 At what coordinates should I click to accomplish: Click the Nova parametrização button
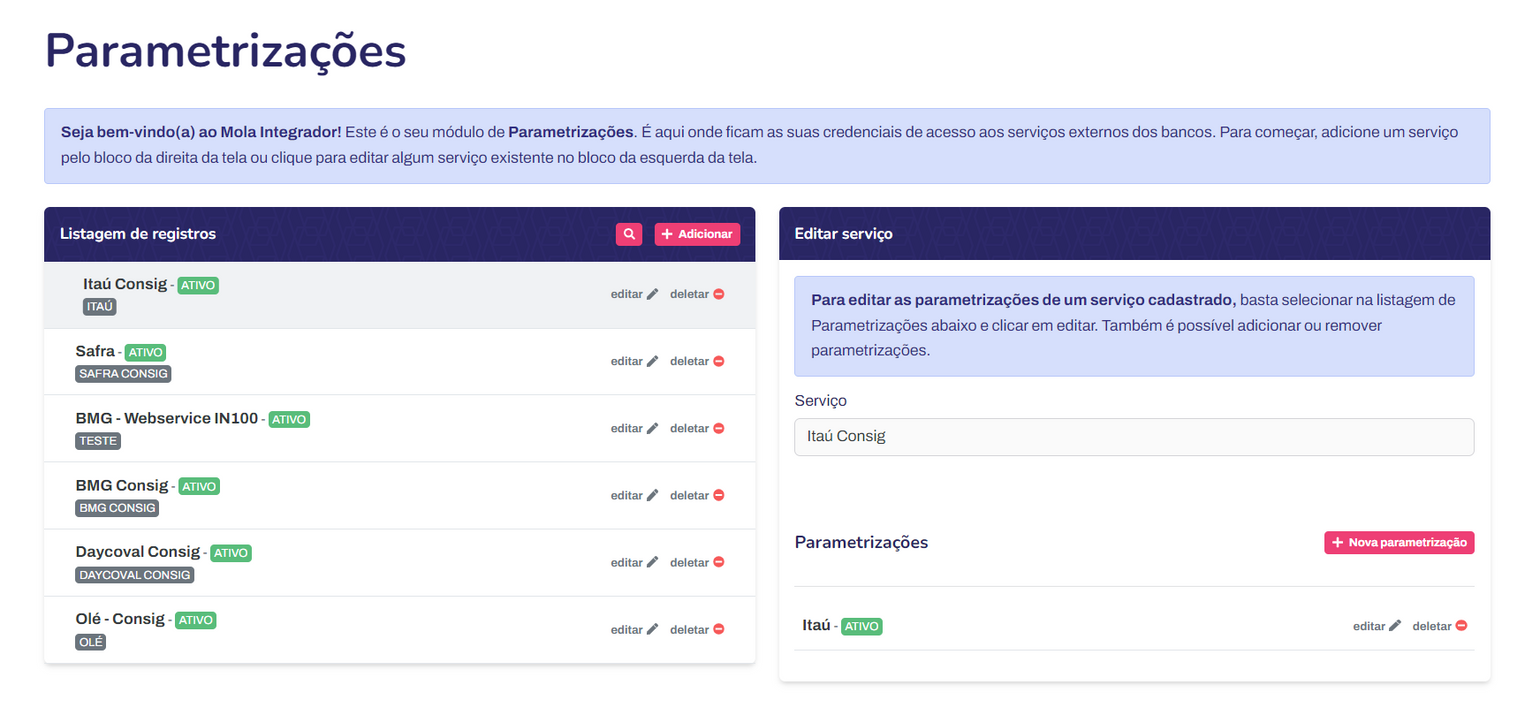click(1399, 542)
